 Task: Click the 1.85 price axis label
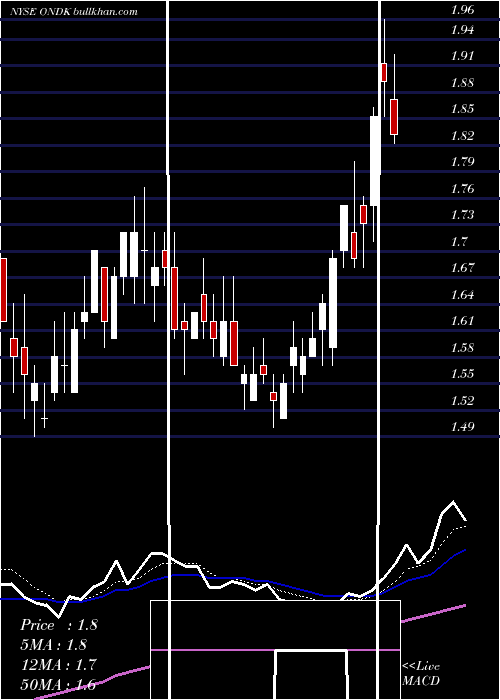[x=462, y=109]
